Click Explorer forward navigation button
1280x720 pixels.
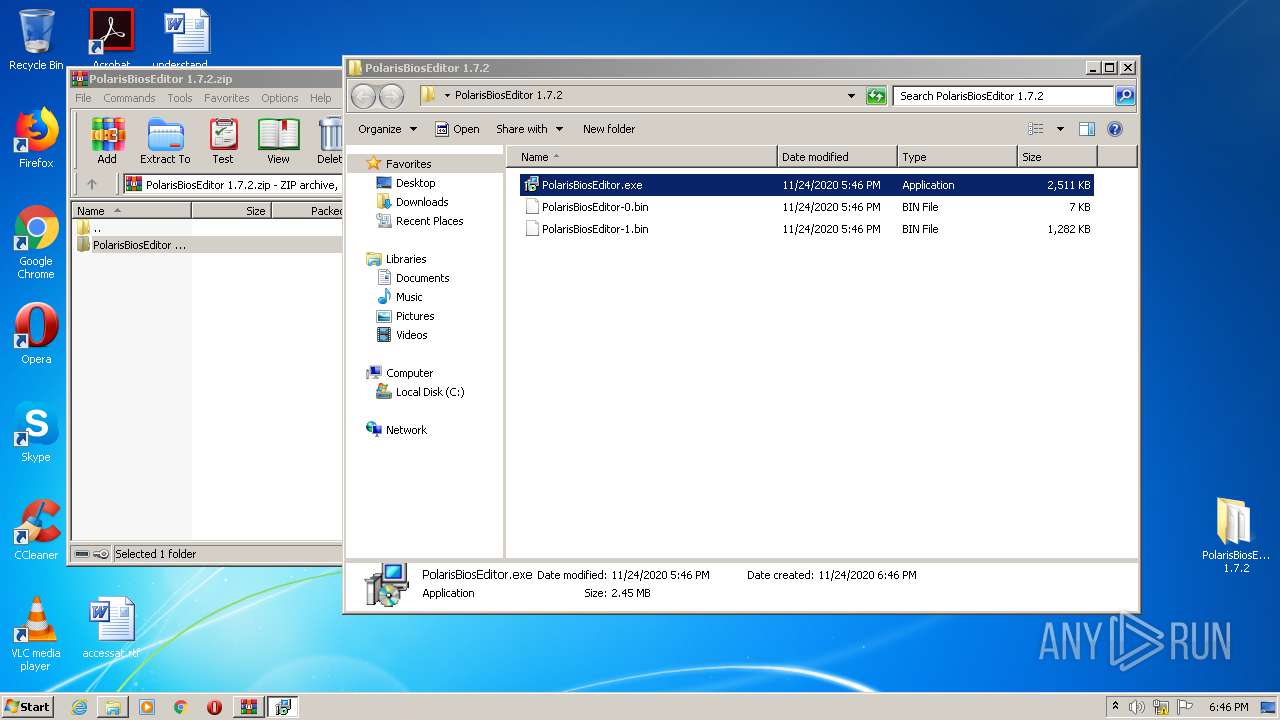391,96
